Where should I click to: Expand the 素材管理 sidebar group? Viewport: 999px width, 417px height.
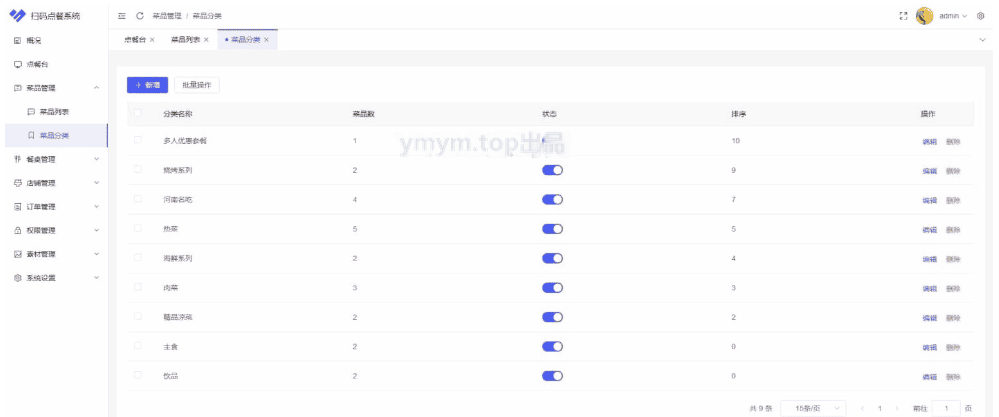click(x=96, y=254)
